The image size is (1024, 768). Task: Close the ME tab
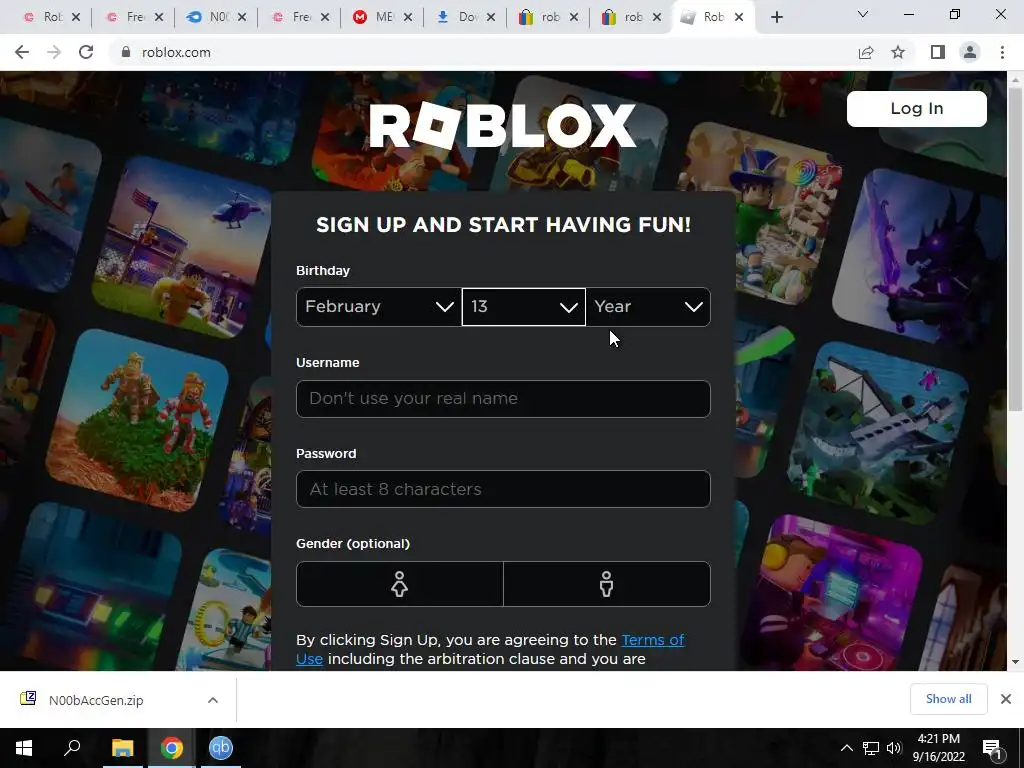[408, 17]
